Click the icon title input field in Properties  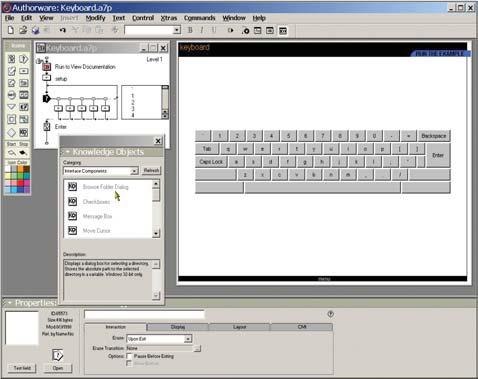[144, 314]
